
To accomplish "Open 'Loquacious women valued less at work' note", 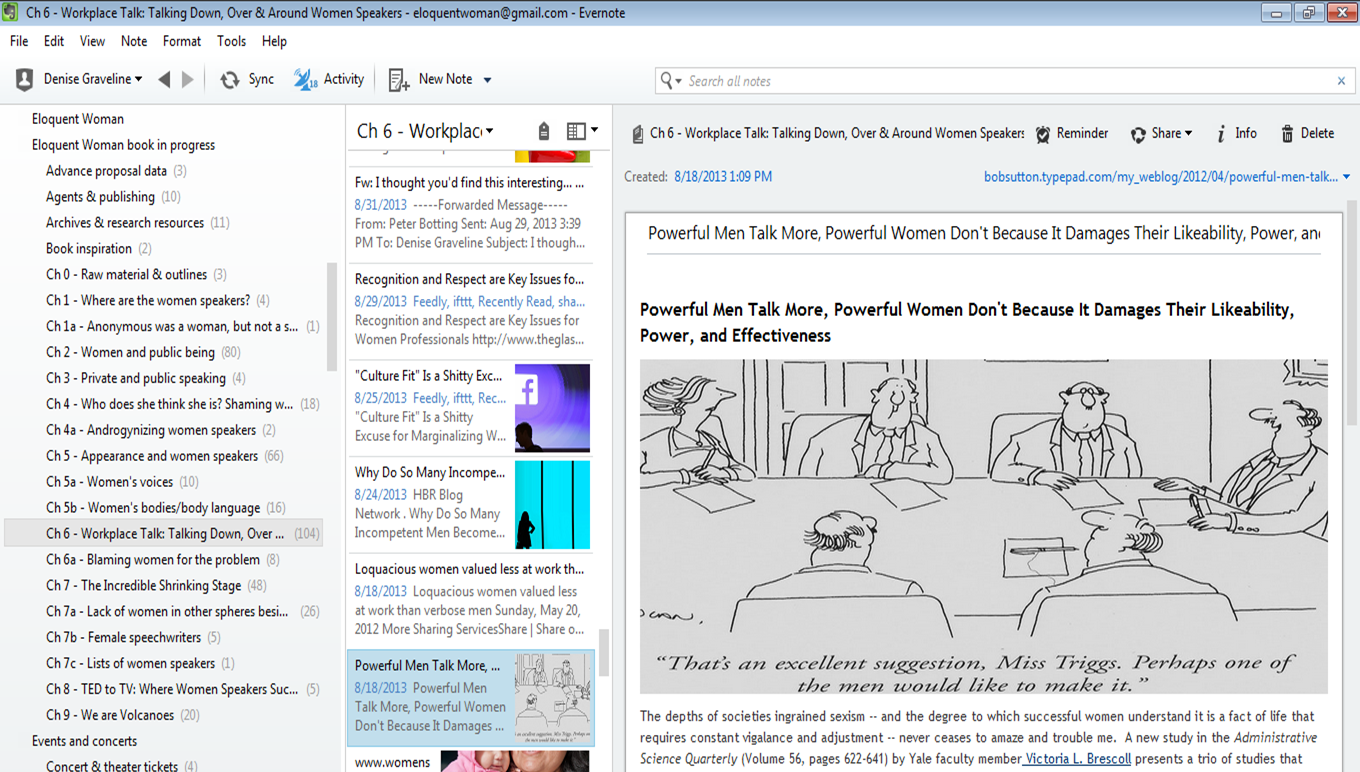I will 470,599.
